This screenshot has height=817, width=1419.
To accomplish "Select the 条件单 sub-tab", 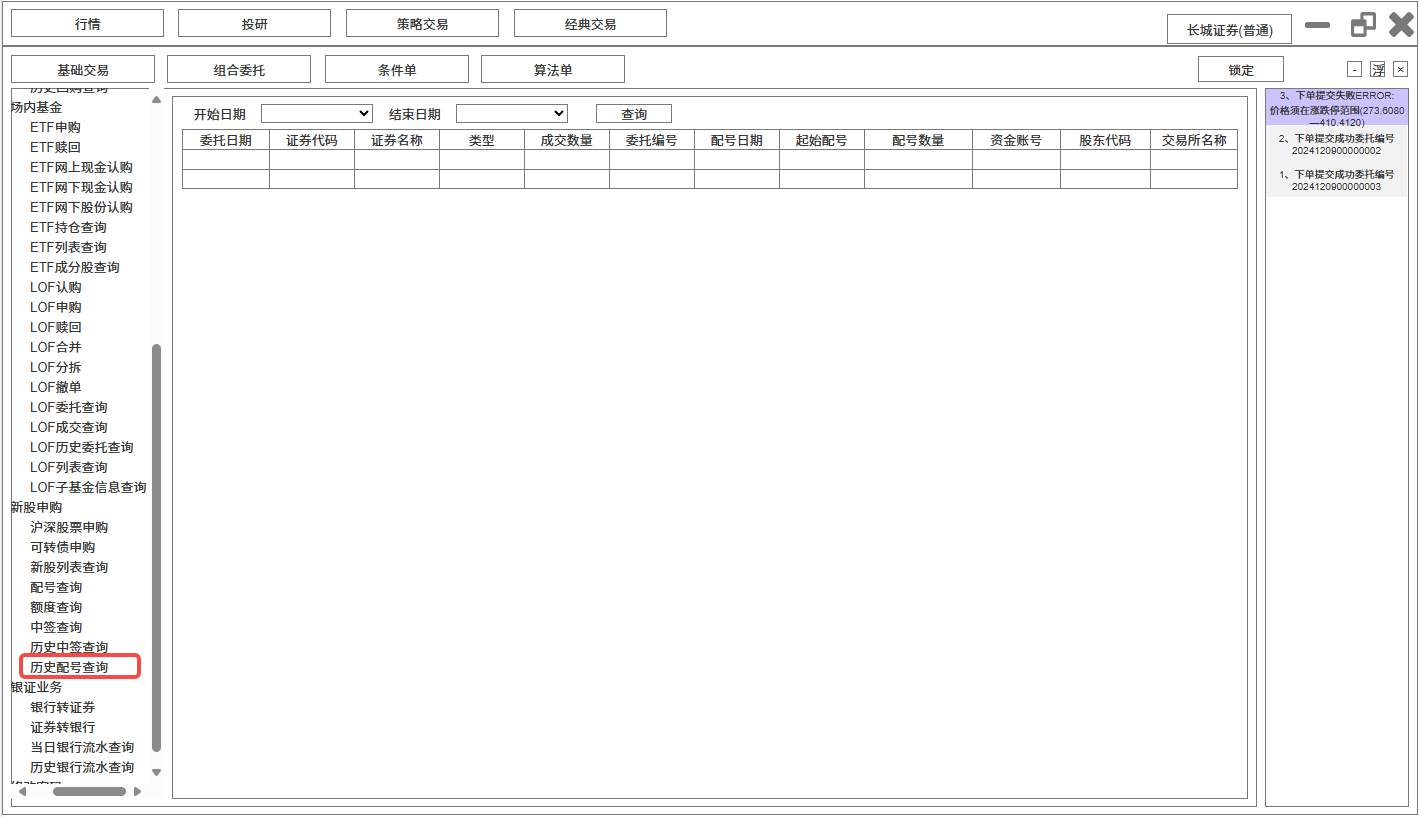I will [x=397, y=70].
